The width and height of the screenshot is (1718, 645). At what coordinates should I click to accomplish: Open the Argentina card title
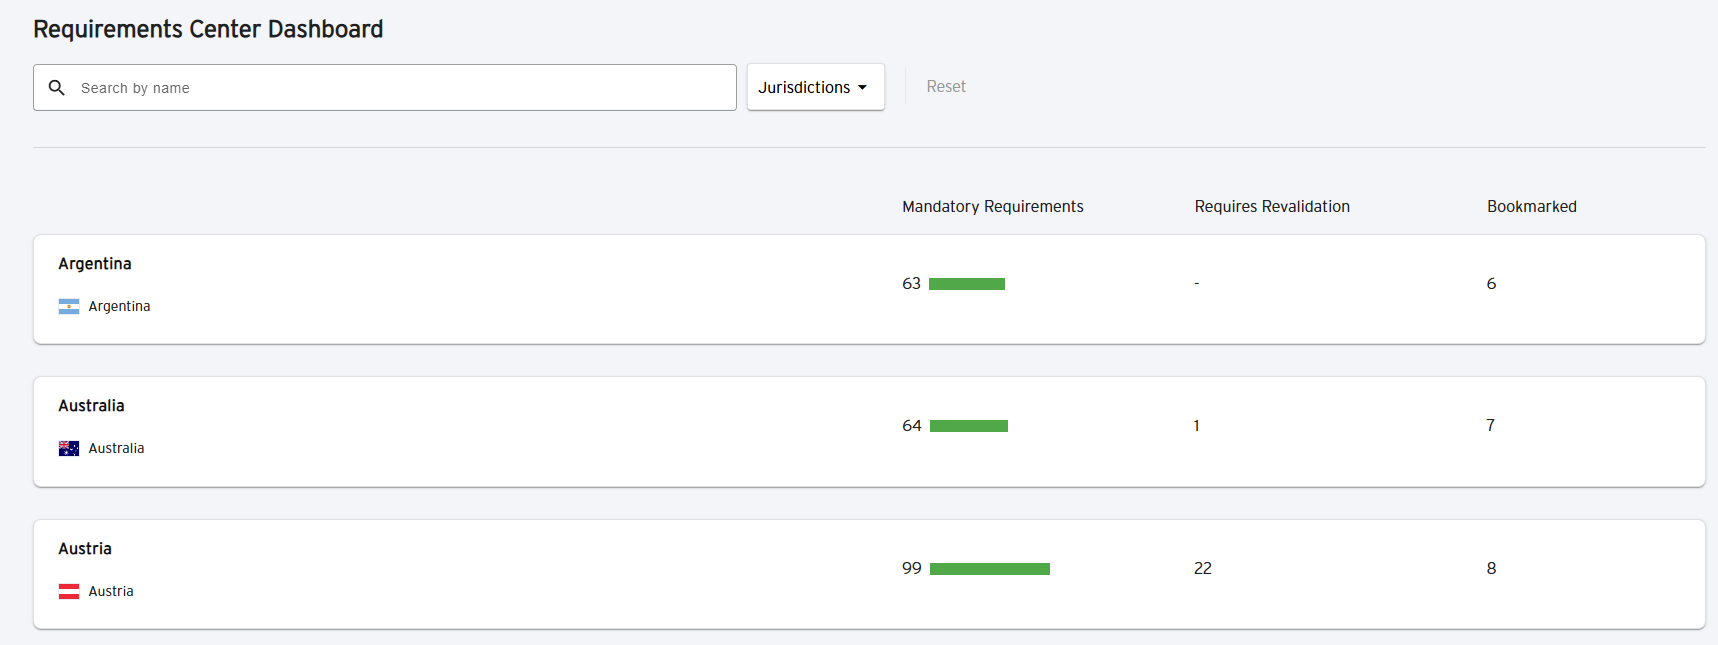tap(95, 264)
